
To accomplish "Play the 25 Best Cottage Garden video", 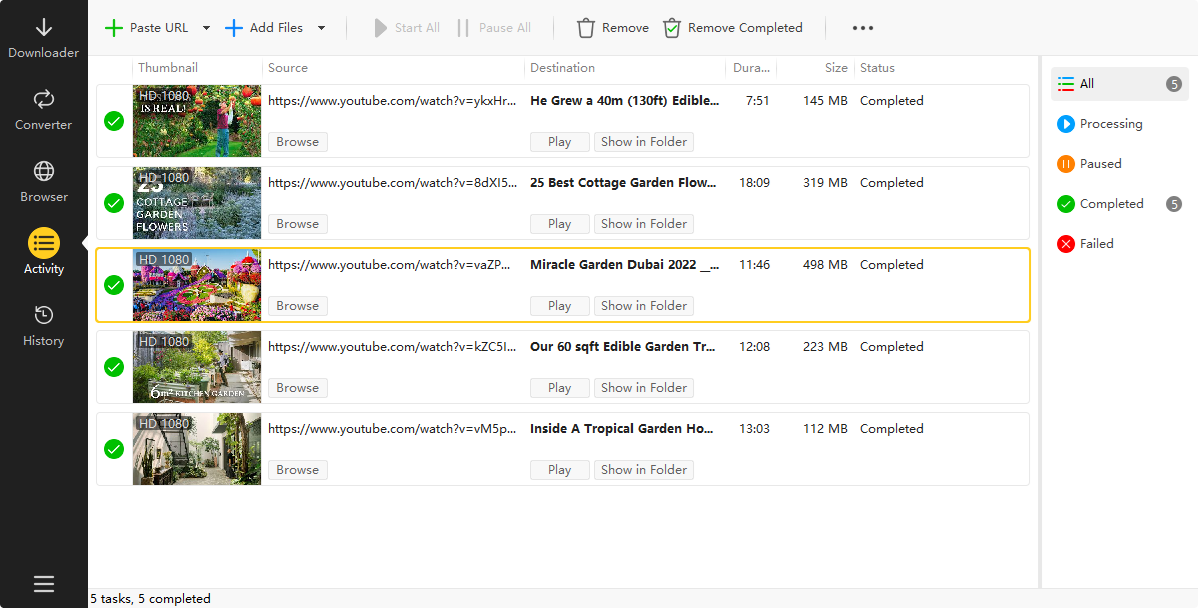I will 559,224.
